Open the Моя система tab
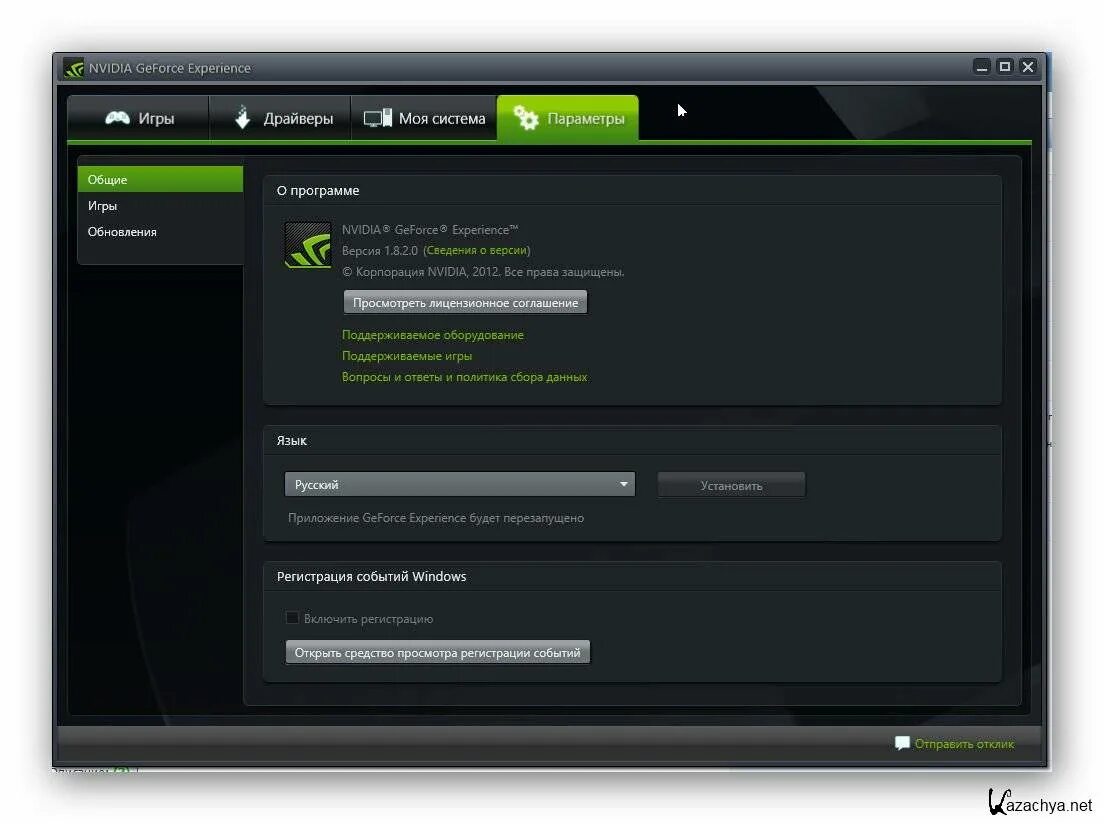The width and height of the screenshot is (1104, 824). pos(424,118)
